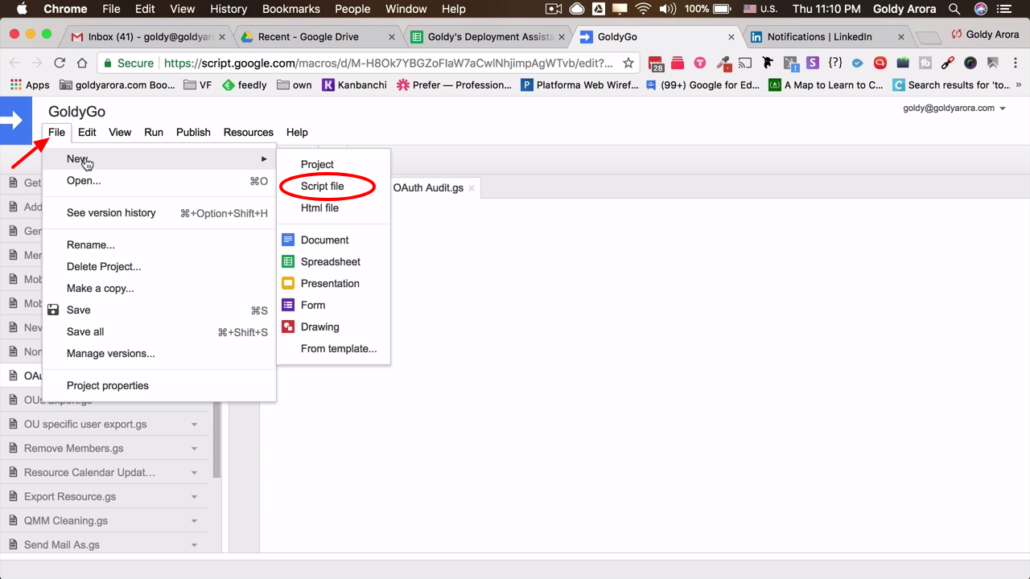
Task: Open the Resources menu
Action: pyautogui.click(x=248, y=132)
